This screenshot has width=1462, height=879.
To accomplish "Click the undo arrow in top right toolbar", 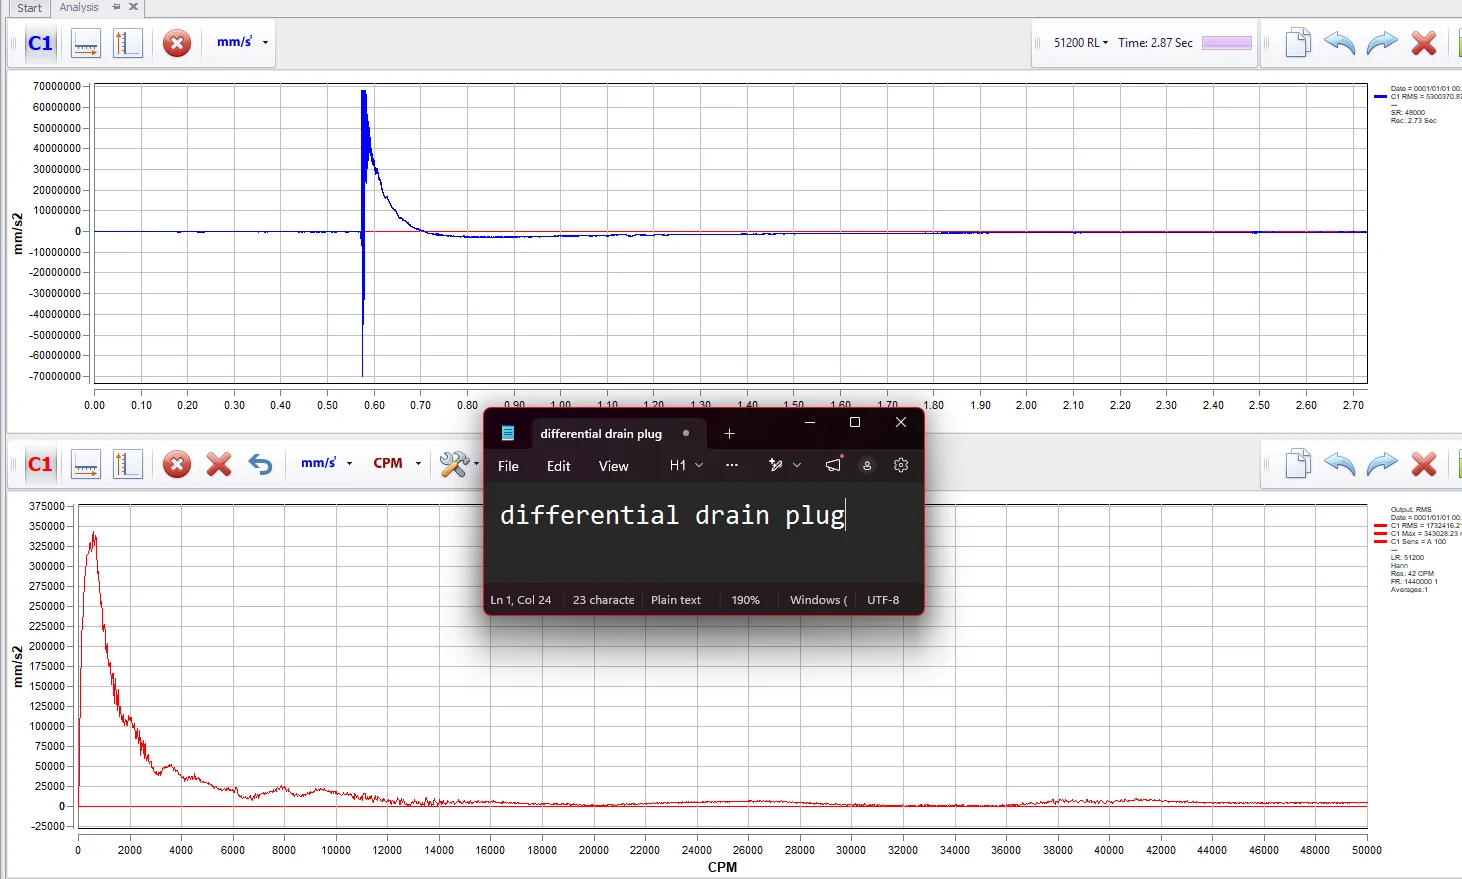I will (1339, 43).
